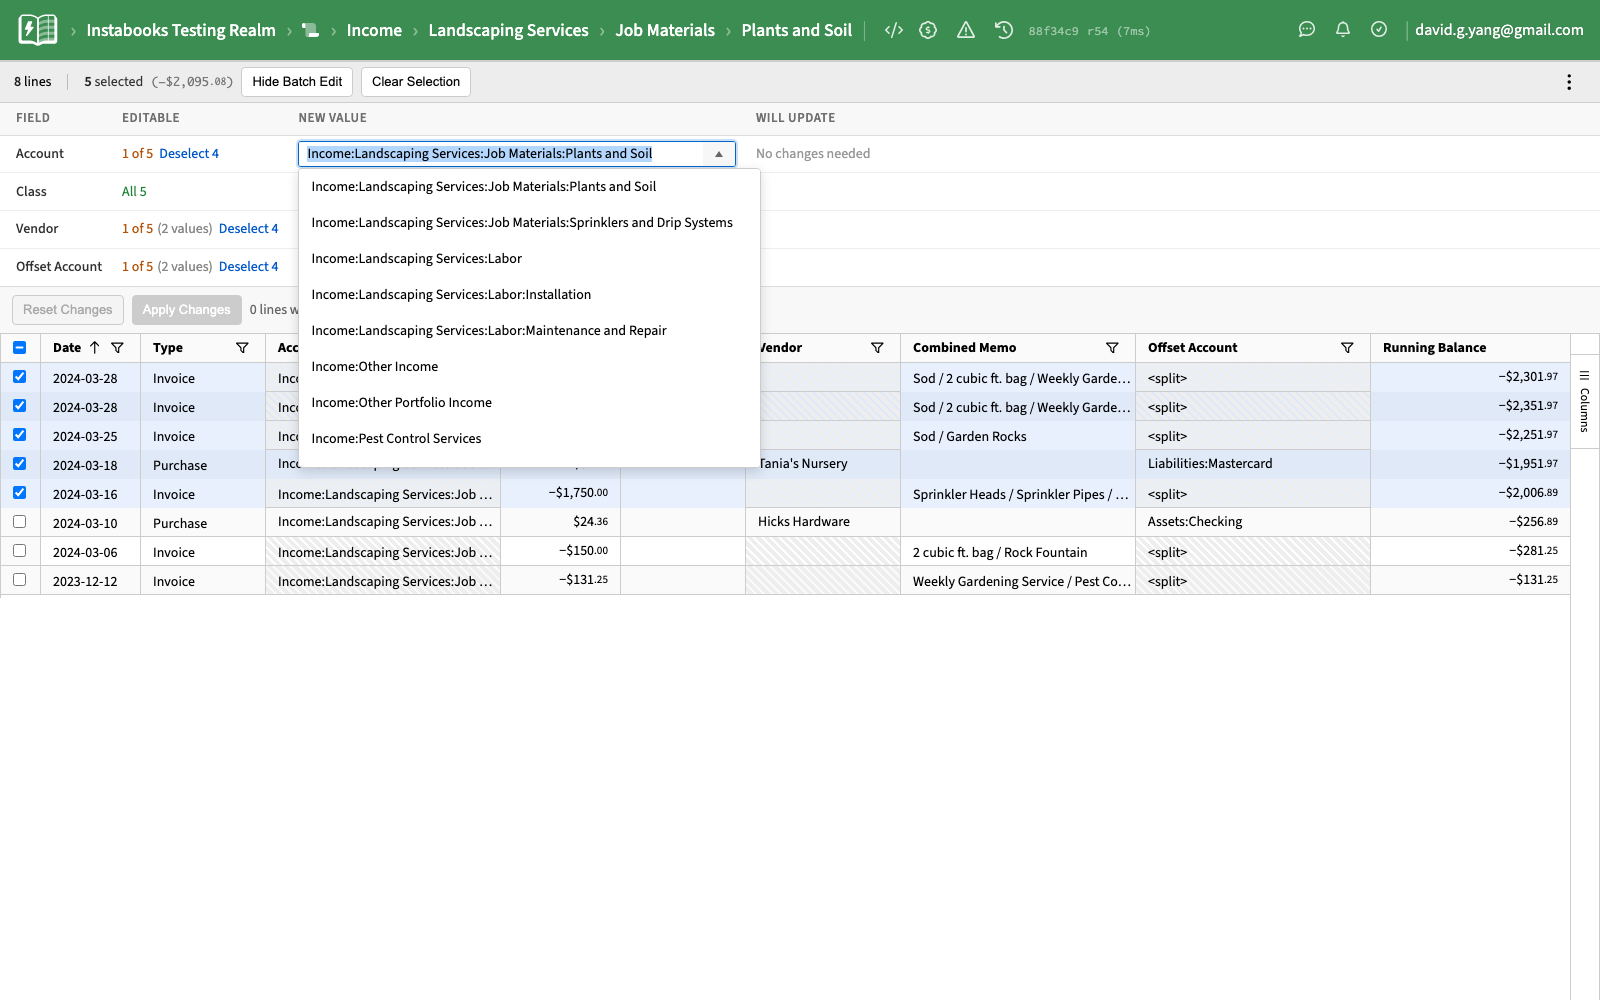Click the $24.36 amount cell
Viewport: 1600px width, 1000px height.
(x=561, y=522)
